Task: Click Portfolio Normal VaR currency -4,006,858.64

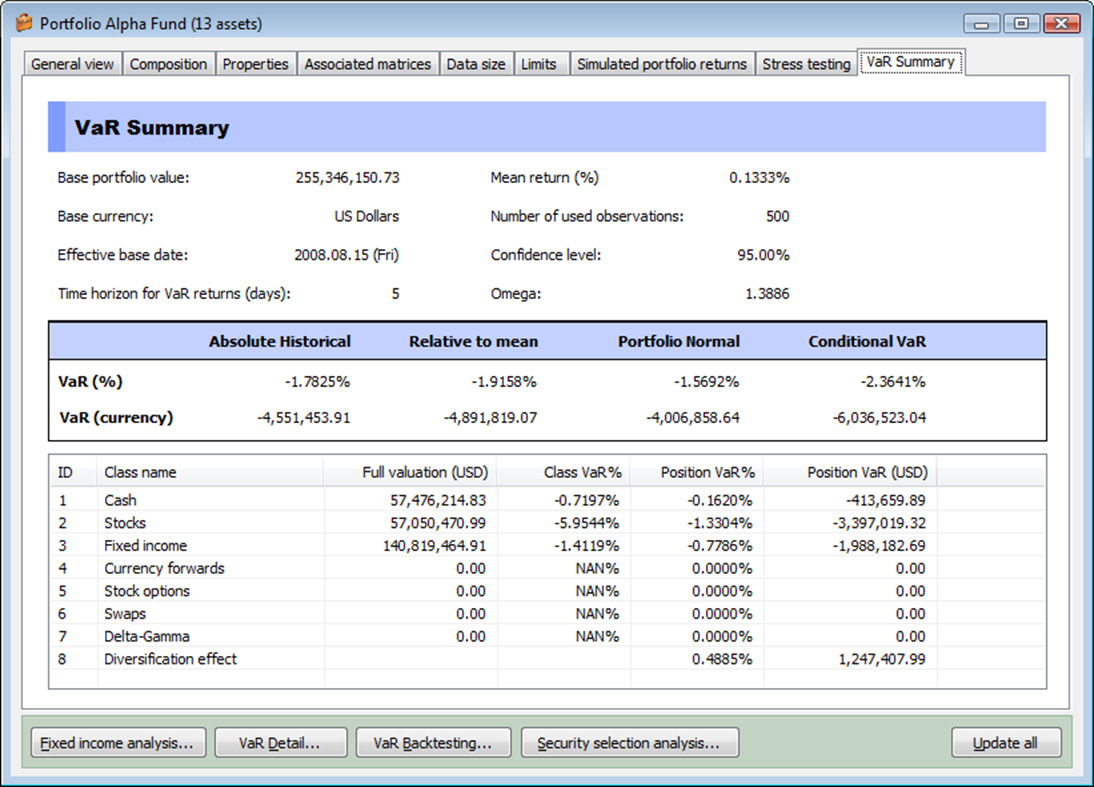Action: pos(693,418)
